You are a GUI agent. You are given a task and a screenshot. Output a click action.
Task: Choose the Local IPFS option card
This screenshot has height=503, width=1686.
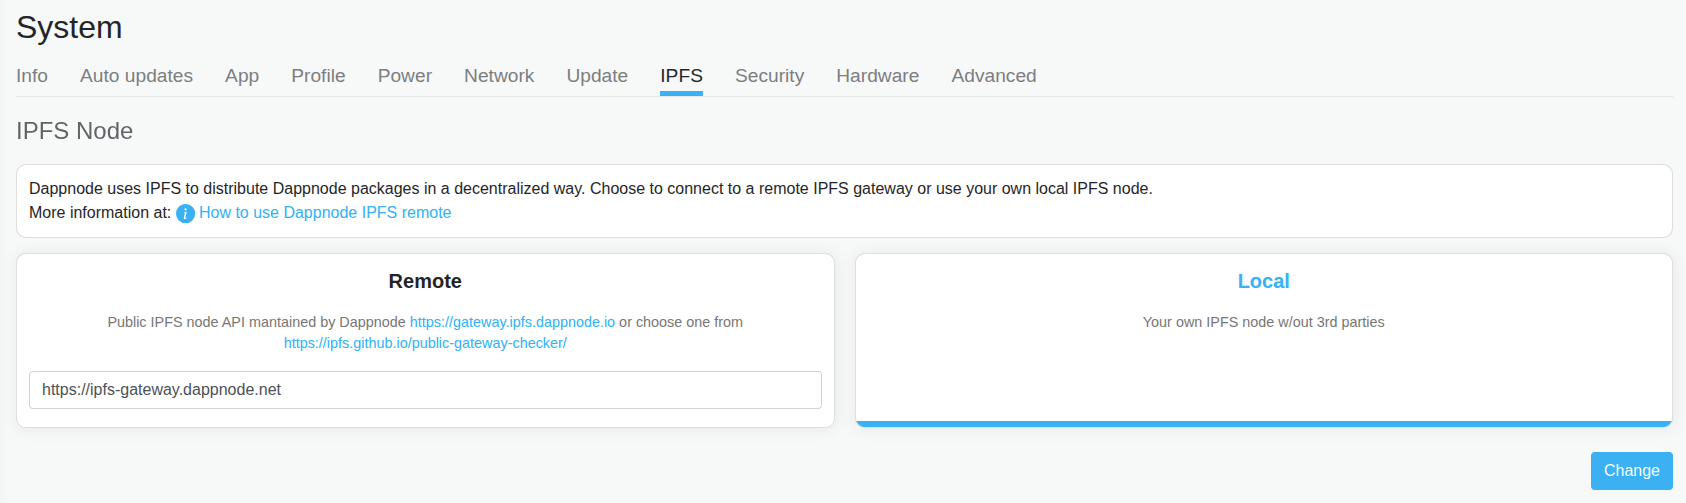[x=1263, y=340]
